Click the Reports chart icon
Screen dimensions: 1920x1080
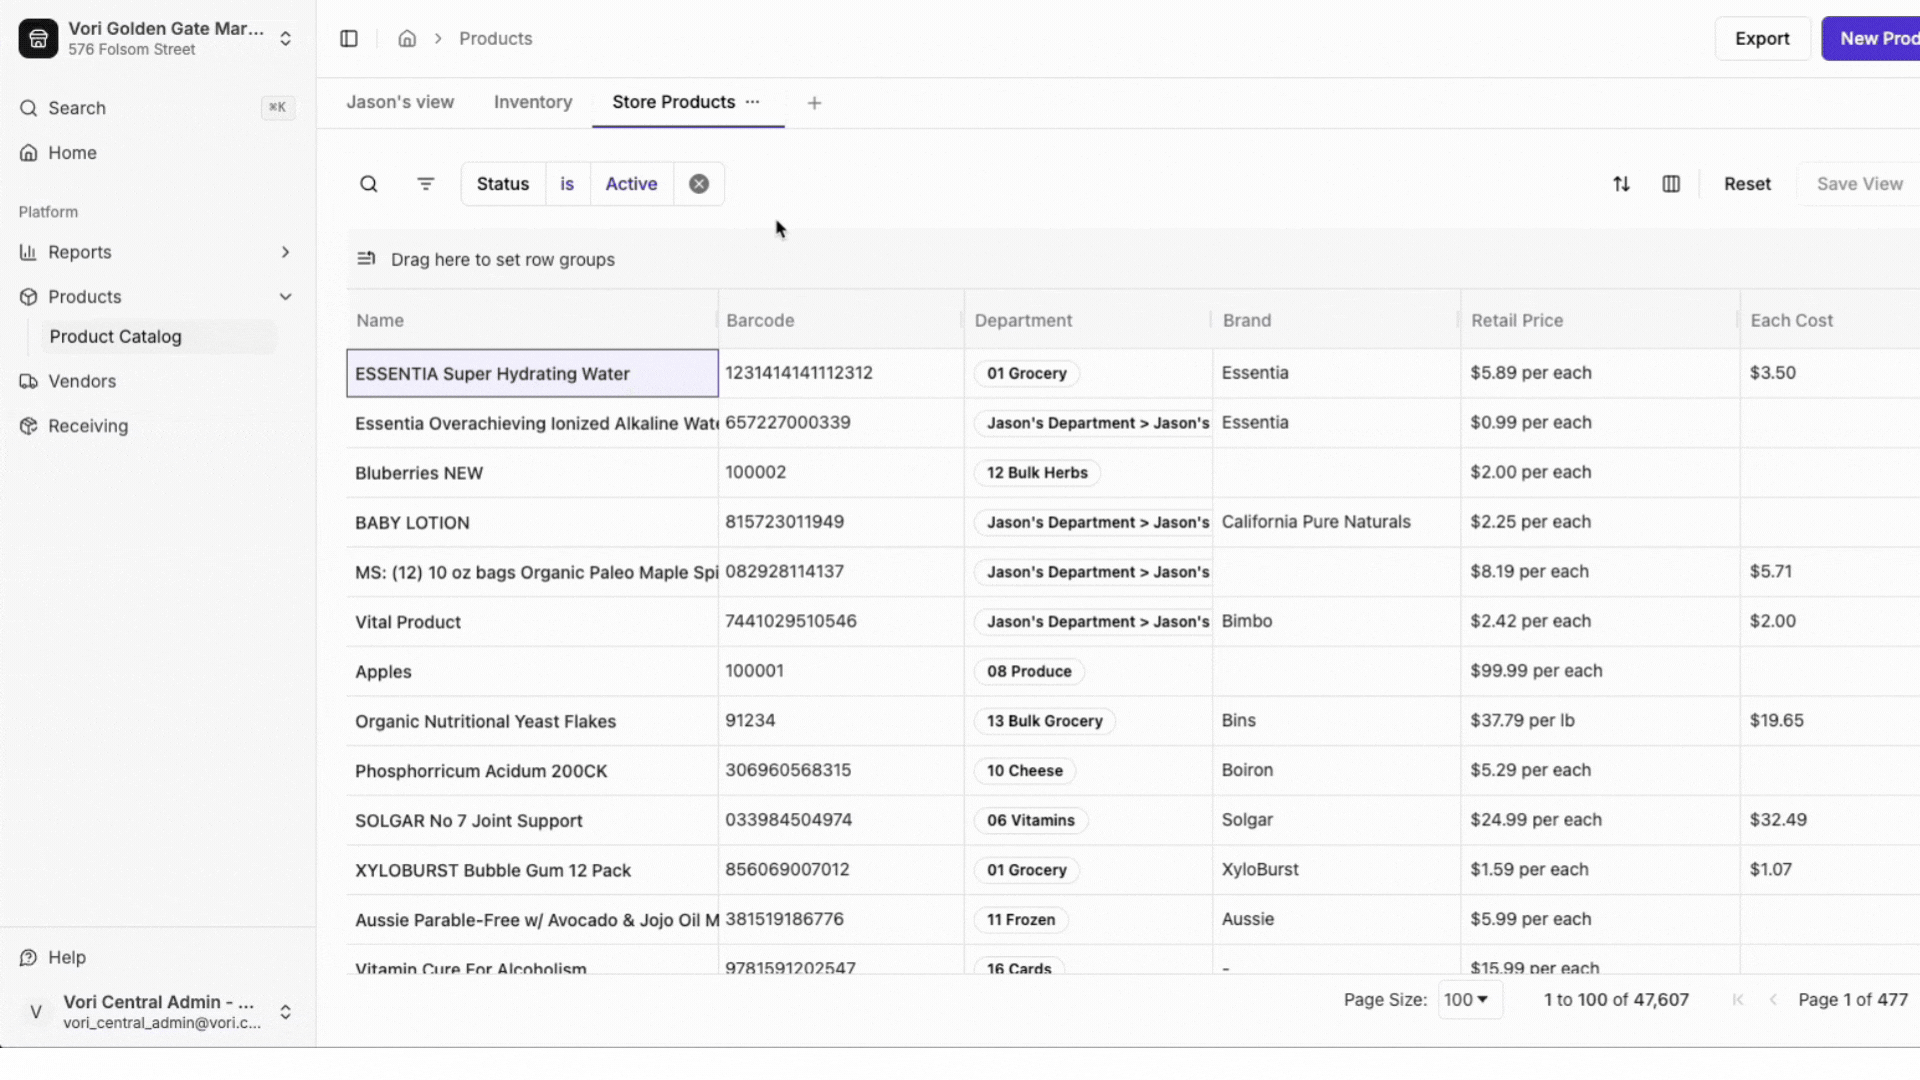tap(28, 252)
